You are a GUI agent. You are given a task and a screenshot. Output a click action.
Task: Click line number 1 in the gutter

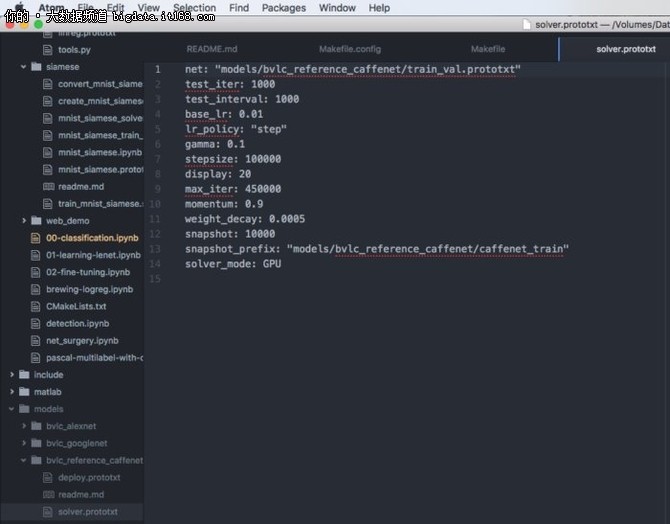[158, 69]
